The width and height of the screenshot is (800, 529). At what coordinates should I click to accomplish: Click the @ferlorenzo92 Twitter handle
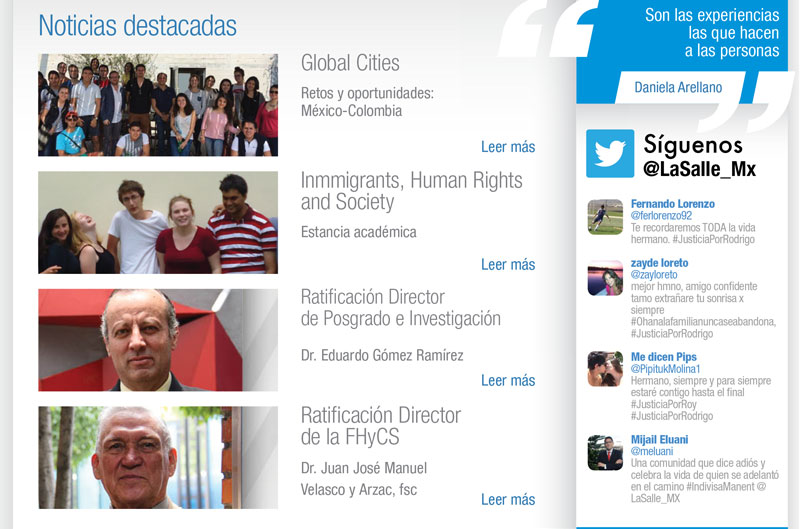click(x=661, y=216)
